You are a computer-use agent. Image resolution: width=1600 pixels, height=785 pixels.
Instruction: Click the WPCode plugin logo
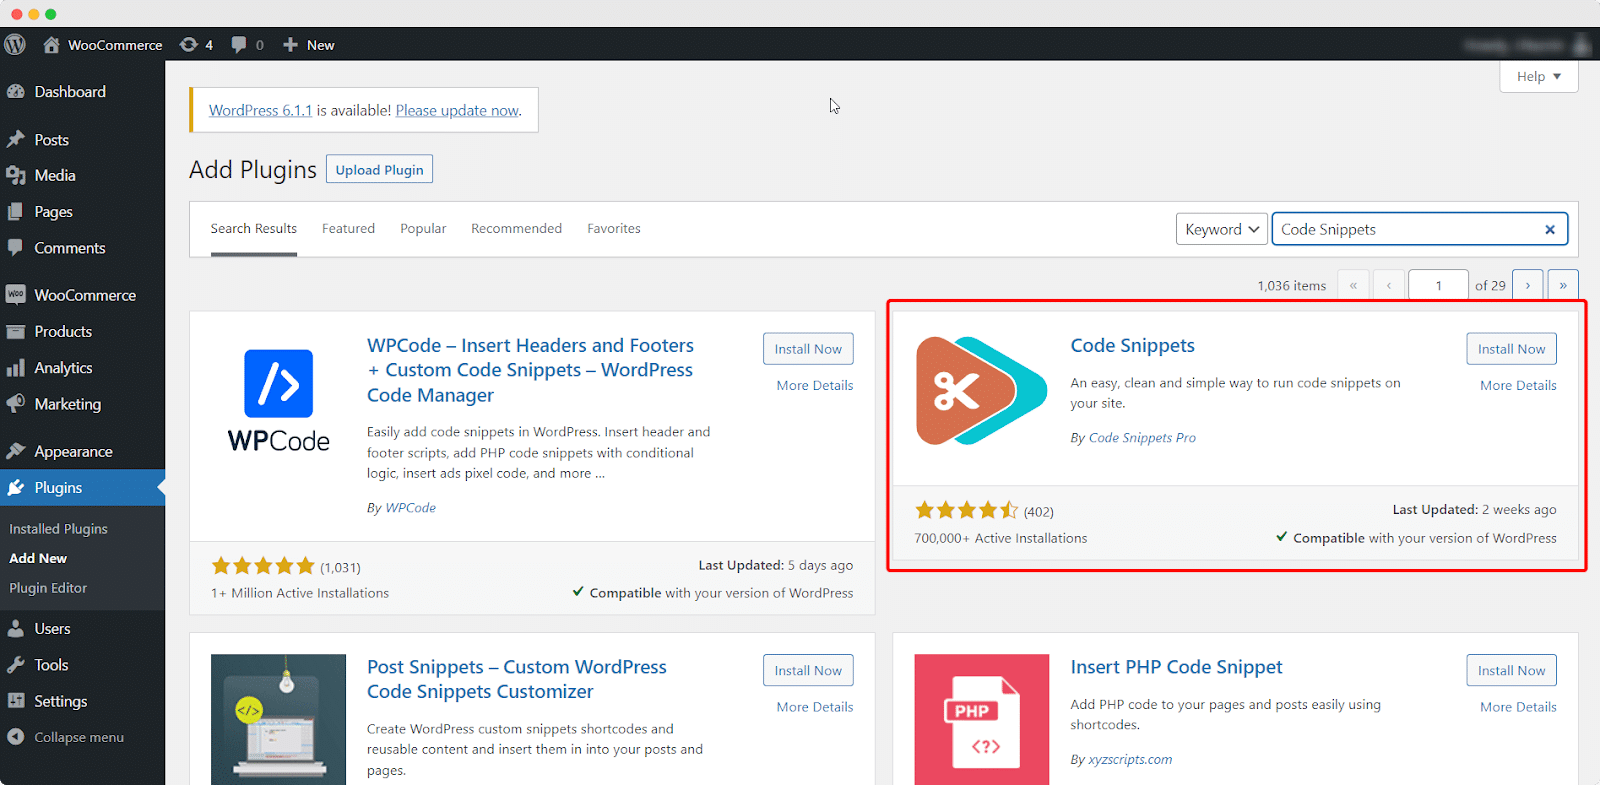tap(278, 400)
